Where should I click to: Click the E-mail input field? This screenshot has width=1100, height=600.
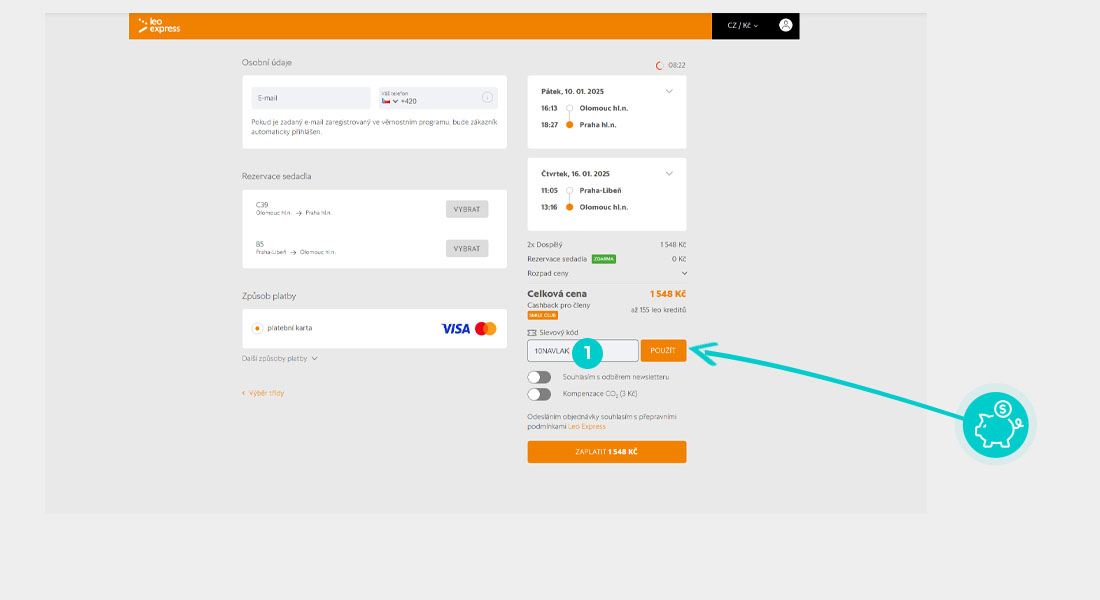311,98
